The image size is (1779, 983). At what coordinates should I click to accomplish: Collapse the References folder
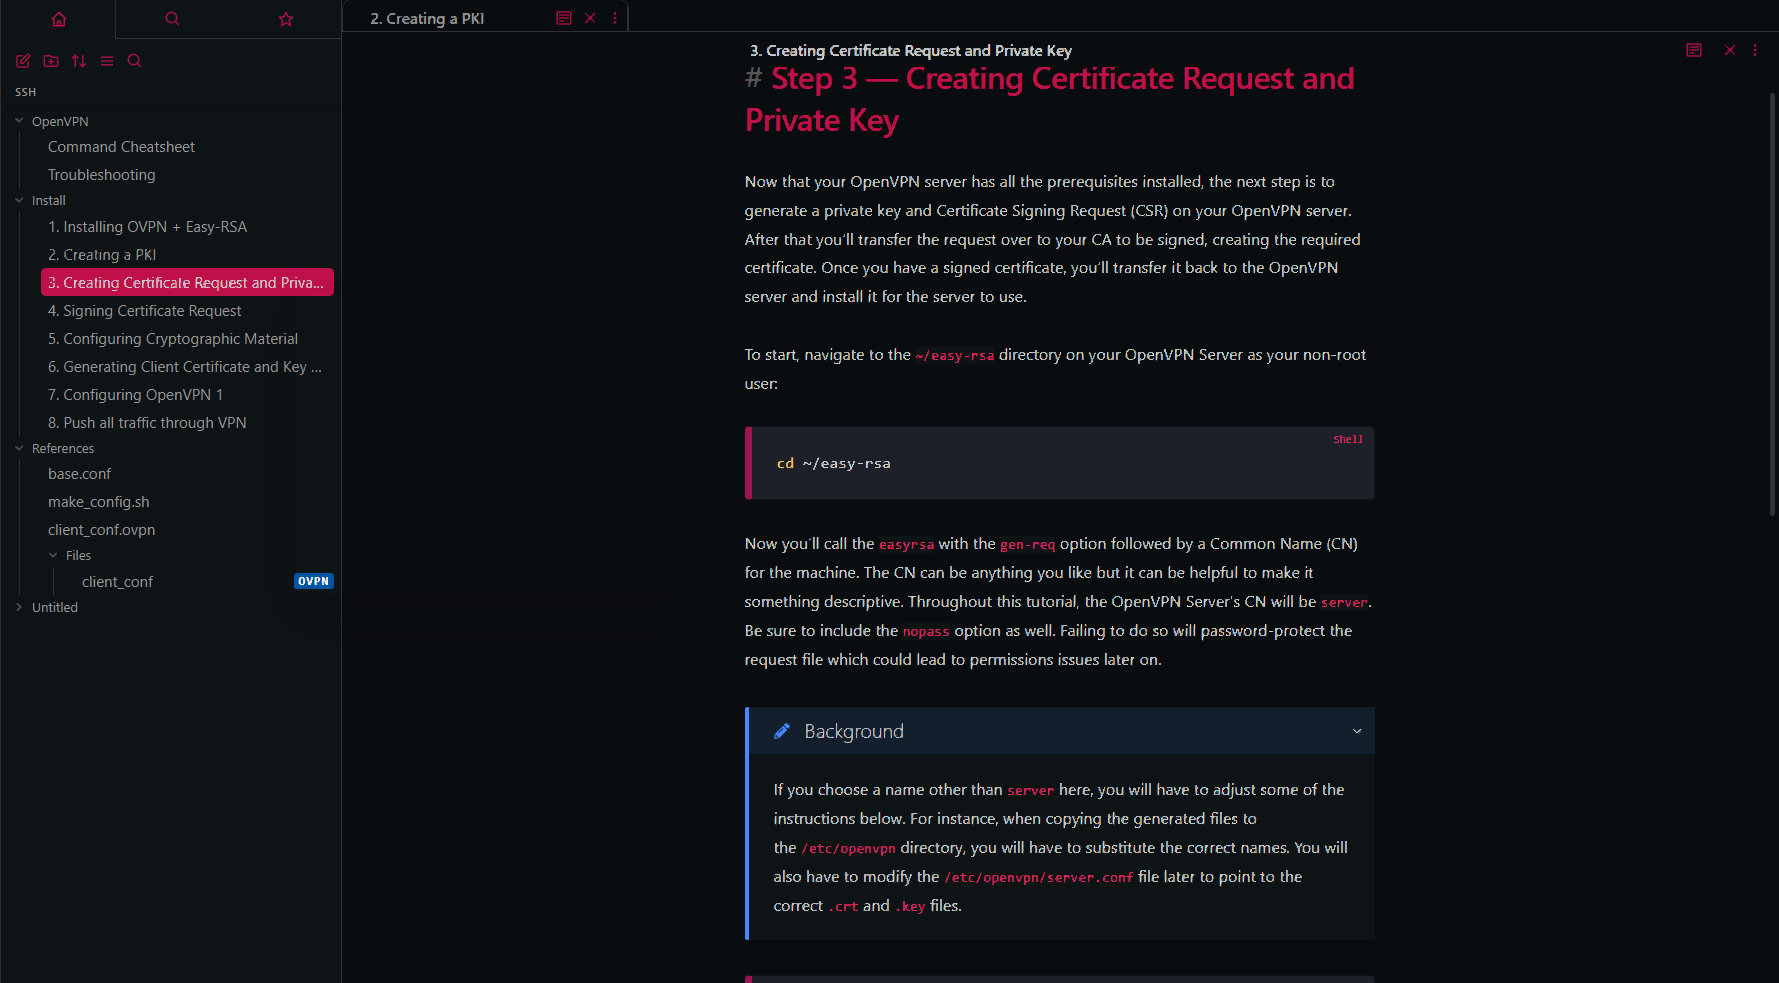19,448
